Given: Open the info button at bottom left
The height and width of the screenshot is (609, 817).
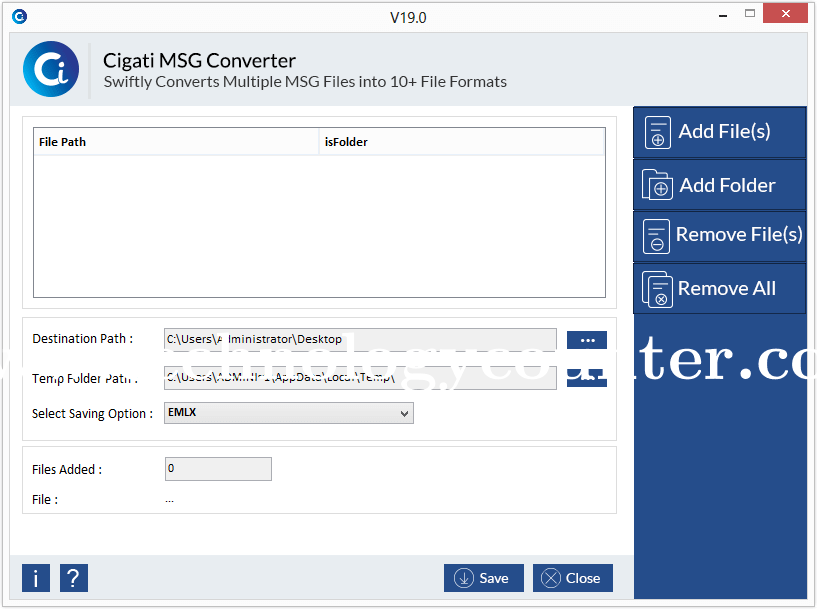Looking at the screenshot, I should click(35, 578).
